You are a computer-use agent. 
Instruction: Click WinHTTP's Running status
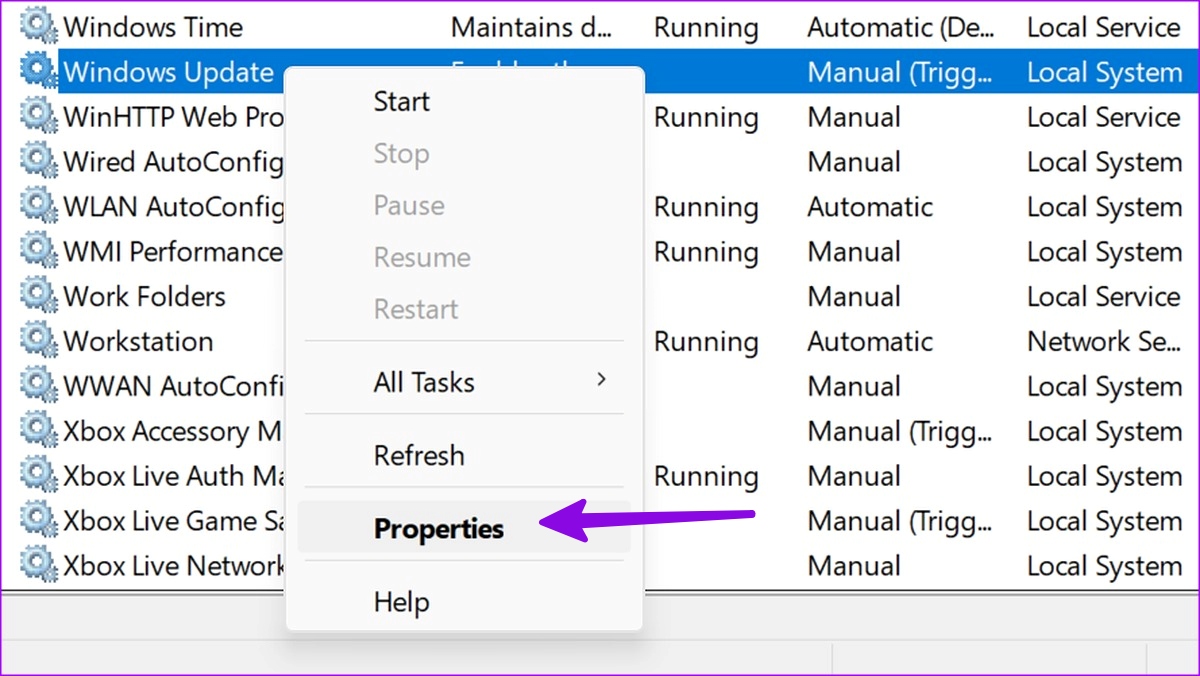coord(706,117)
